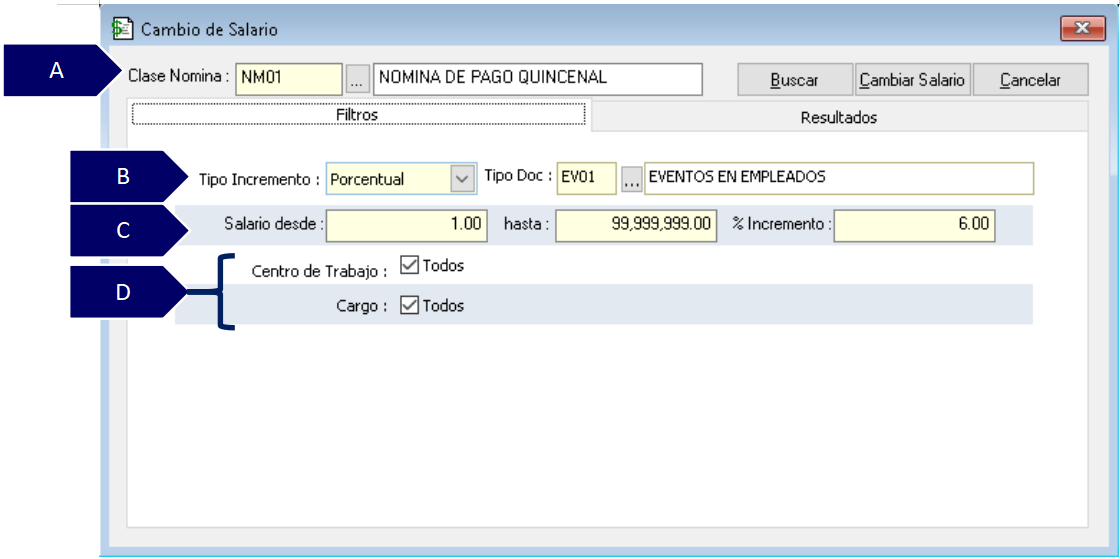Click the Tipo Incremento label
1120x559 pixels.
tap(259, 180)
